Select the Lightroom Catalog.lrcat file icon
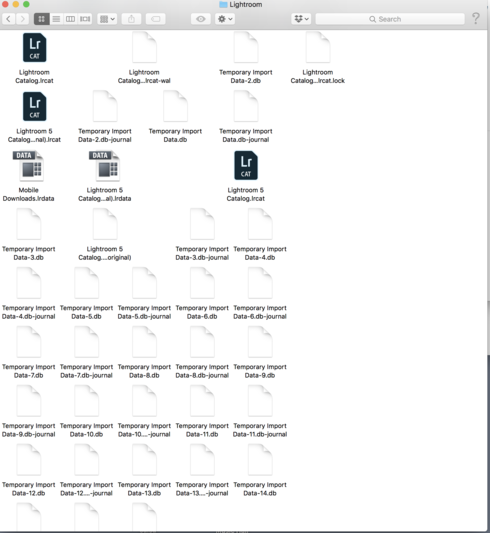The image size is (490, 533). tap(34, 48)
